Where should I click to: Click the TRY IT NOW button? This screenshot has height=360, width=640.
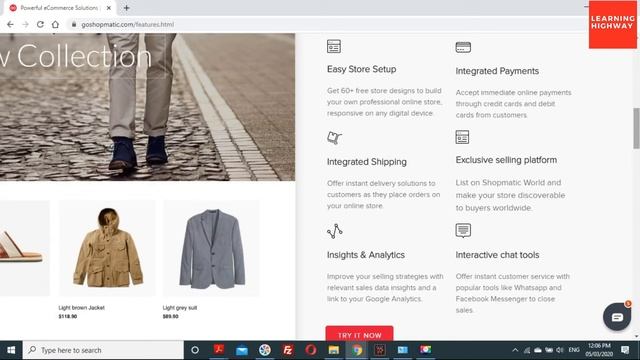(359, 333)
